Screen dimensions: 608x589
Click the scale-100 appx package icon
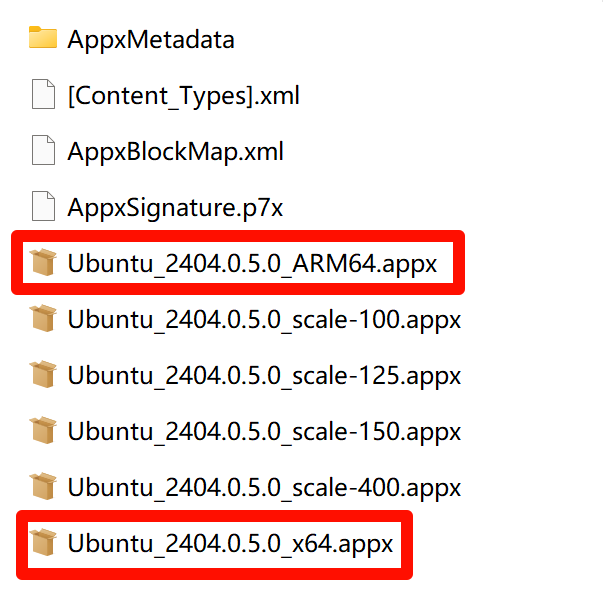coord(43,320)
